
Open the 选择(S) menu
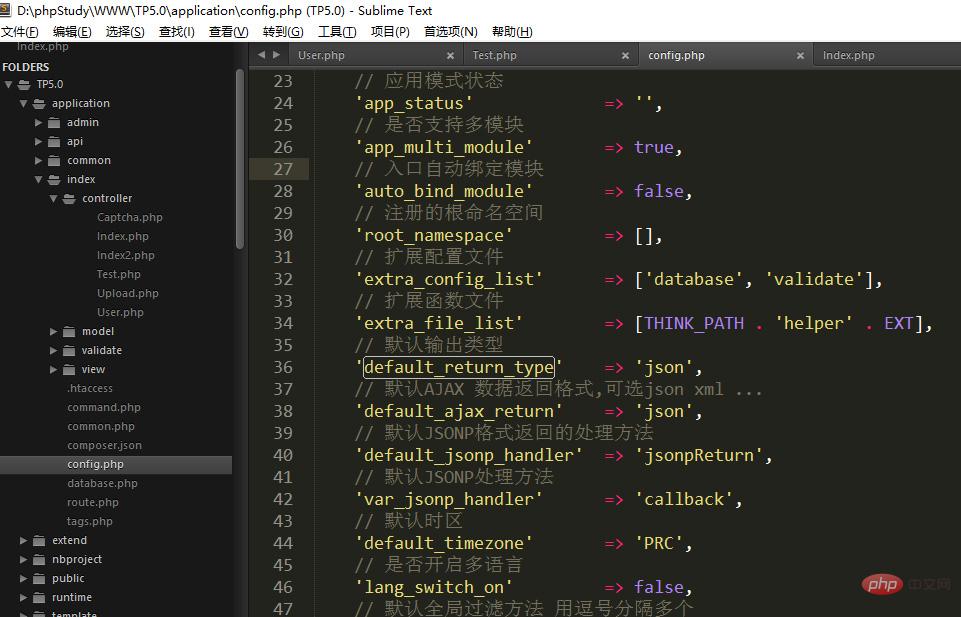pos(125,31)
